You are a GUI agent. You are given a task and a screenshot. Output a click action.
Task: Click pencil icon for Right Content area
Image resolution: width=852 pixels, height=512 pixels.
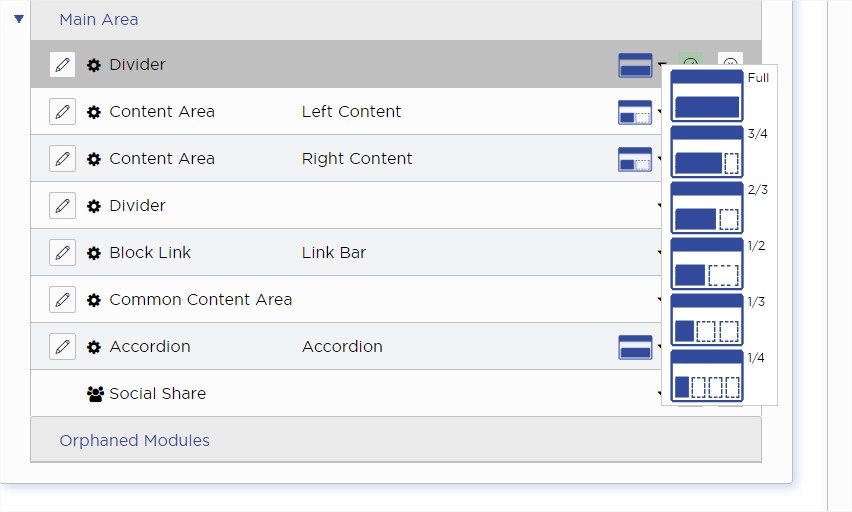[62, 159]
